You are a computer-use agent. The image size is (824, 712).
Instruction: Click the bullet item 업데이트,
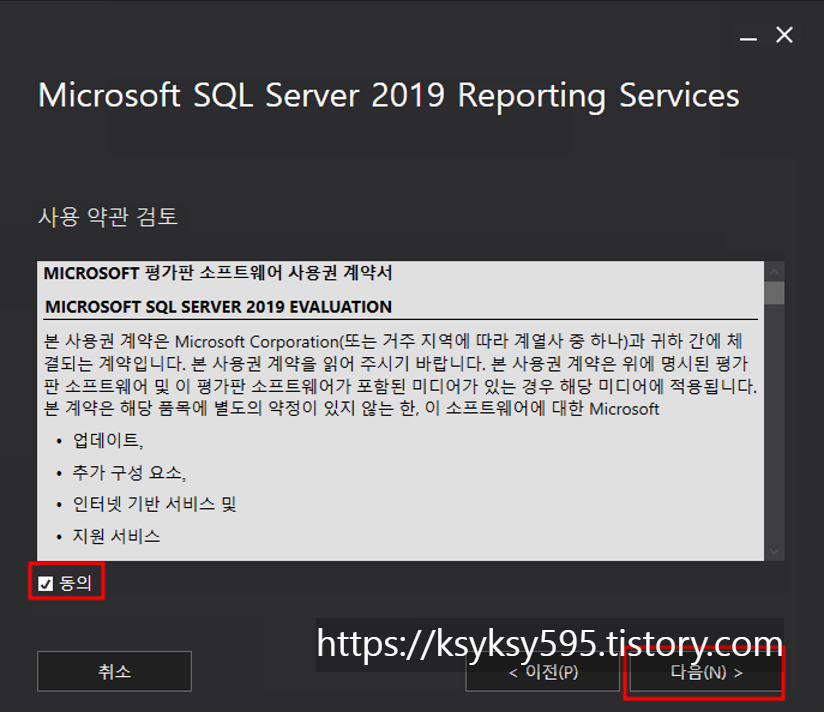pyautogui.click(x=108, y=440)
